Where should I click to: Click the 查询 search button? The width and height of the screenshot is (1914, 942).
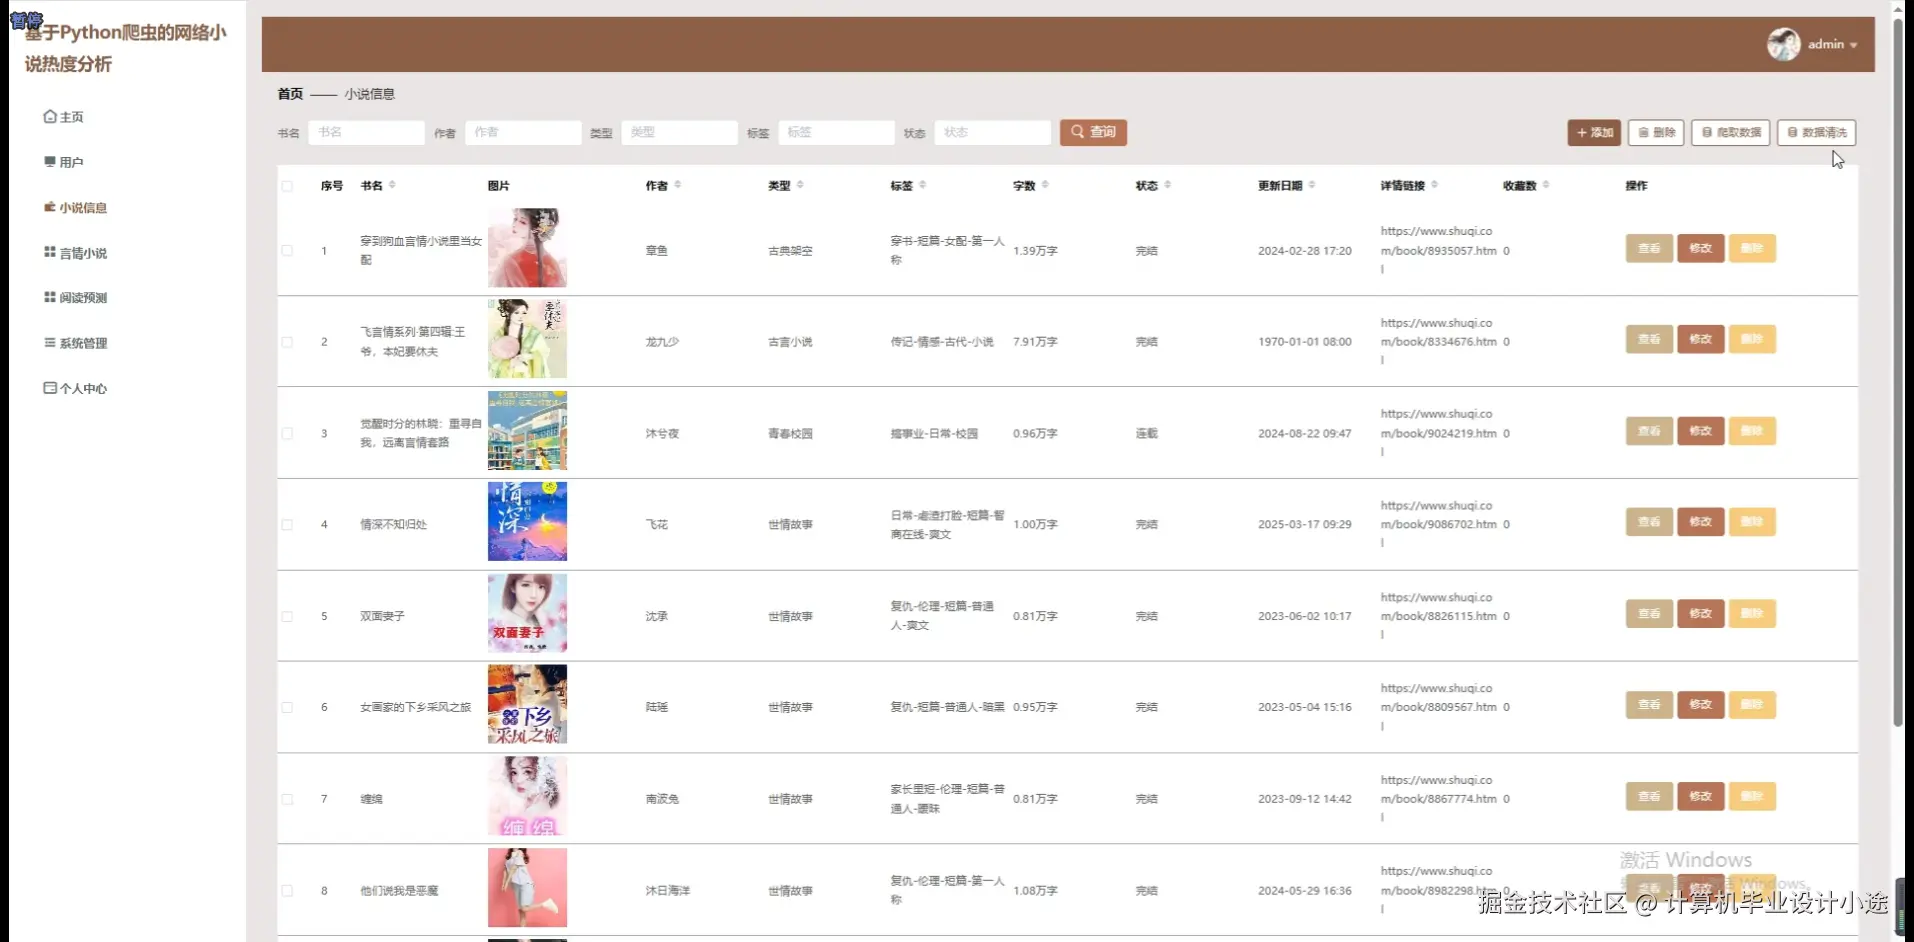tap(1093, 132)
